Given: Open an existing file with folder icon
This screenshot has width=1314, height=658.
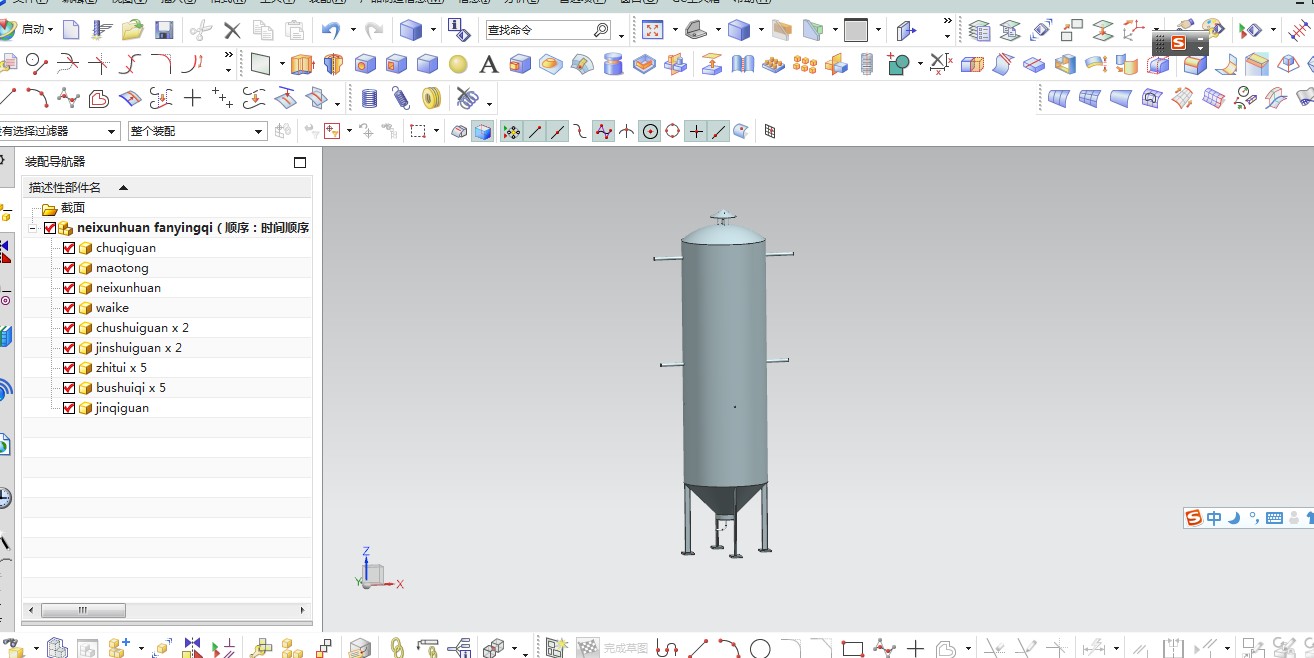Looking at the screenshot, I should click(x=132, y=31).
